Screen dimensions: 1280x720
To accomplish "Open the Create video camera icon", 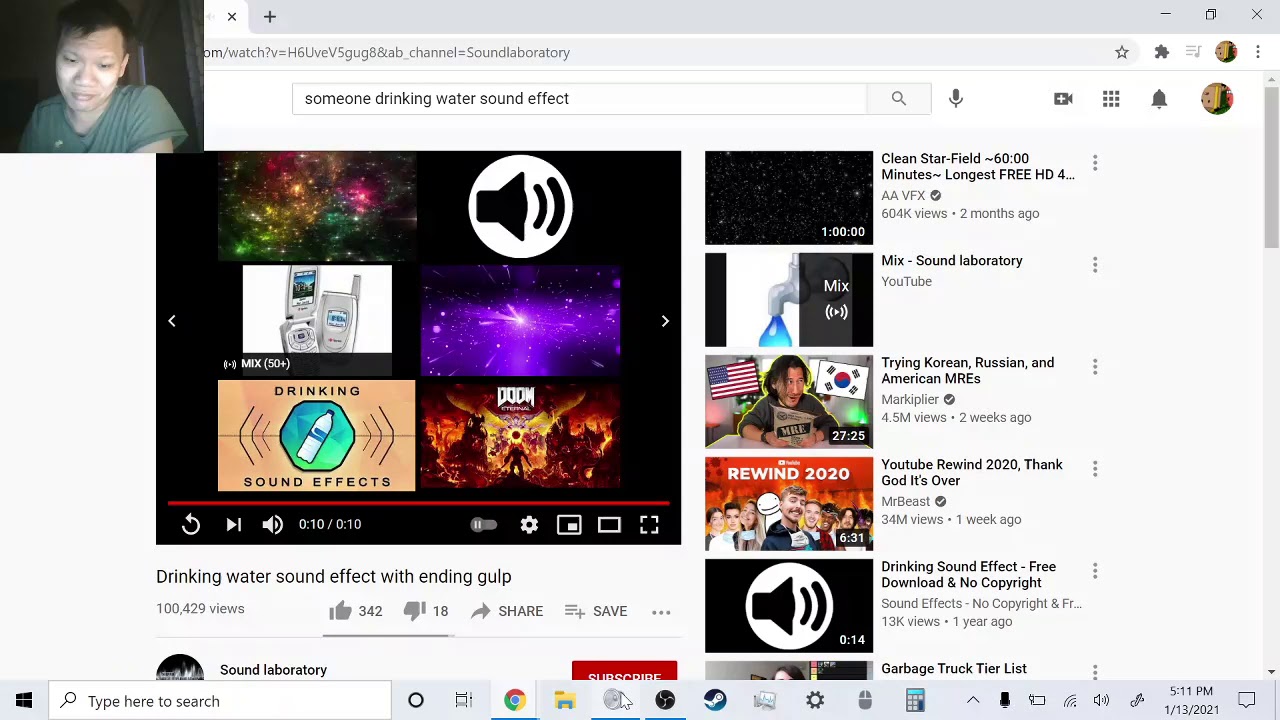I will click(x=1063, y=99).
